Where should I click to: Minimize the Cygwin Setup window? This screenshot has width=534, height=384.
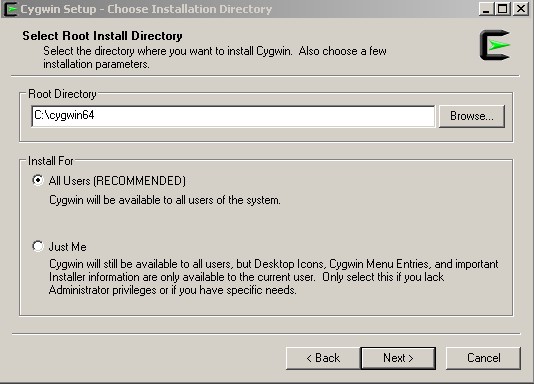click(486, 9)
